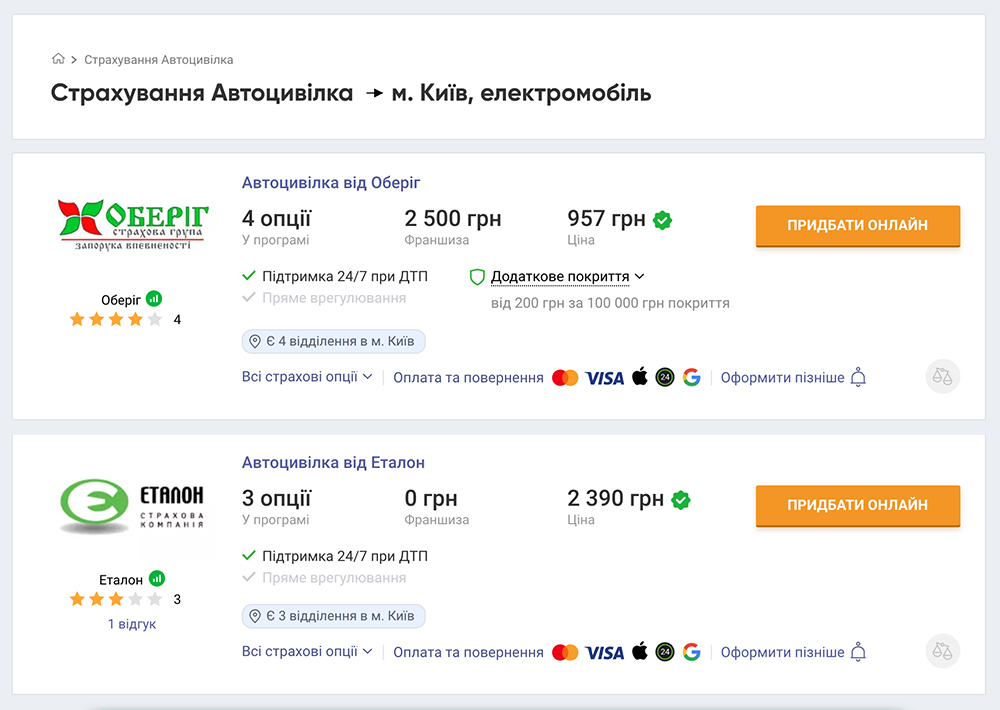Click the compare scales icon for Еталон
The width and height of the screenshot is (1000, 710).
[942, 651]
